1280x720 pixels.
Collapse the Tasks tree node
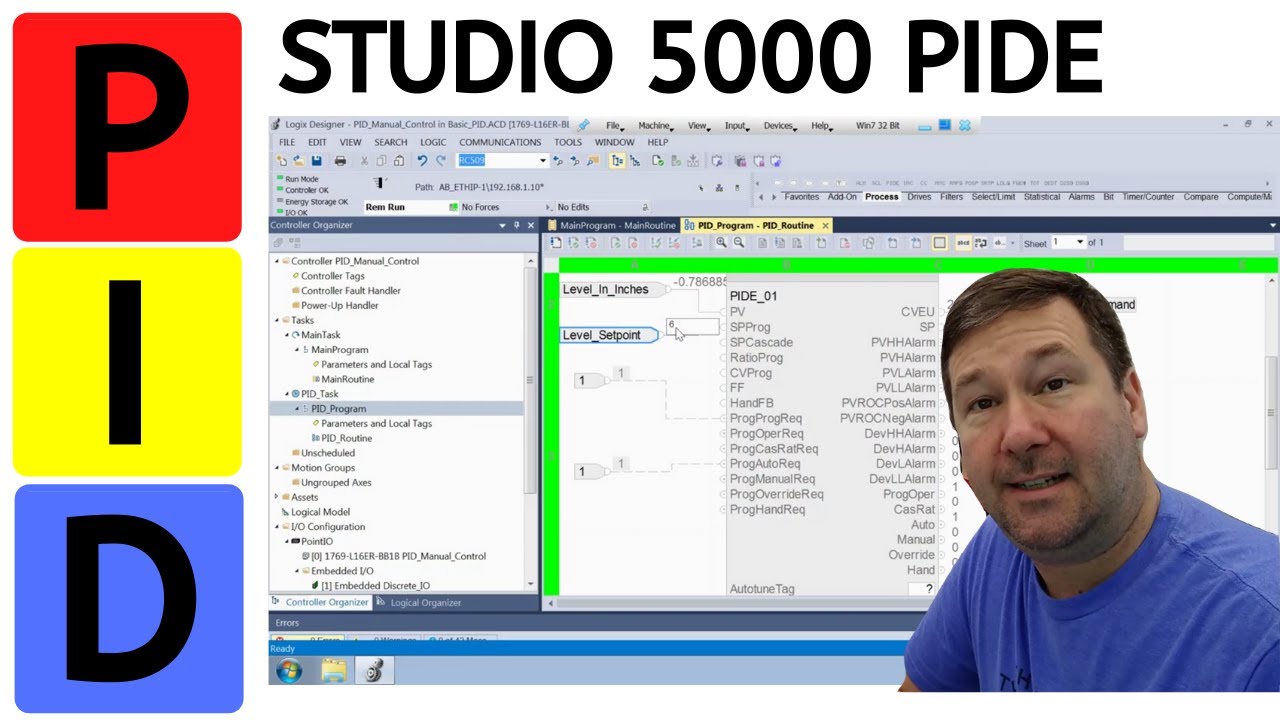(275, 320)
